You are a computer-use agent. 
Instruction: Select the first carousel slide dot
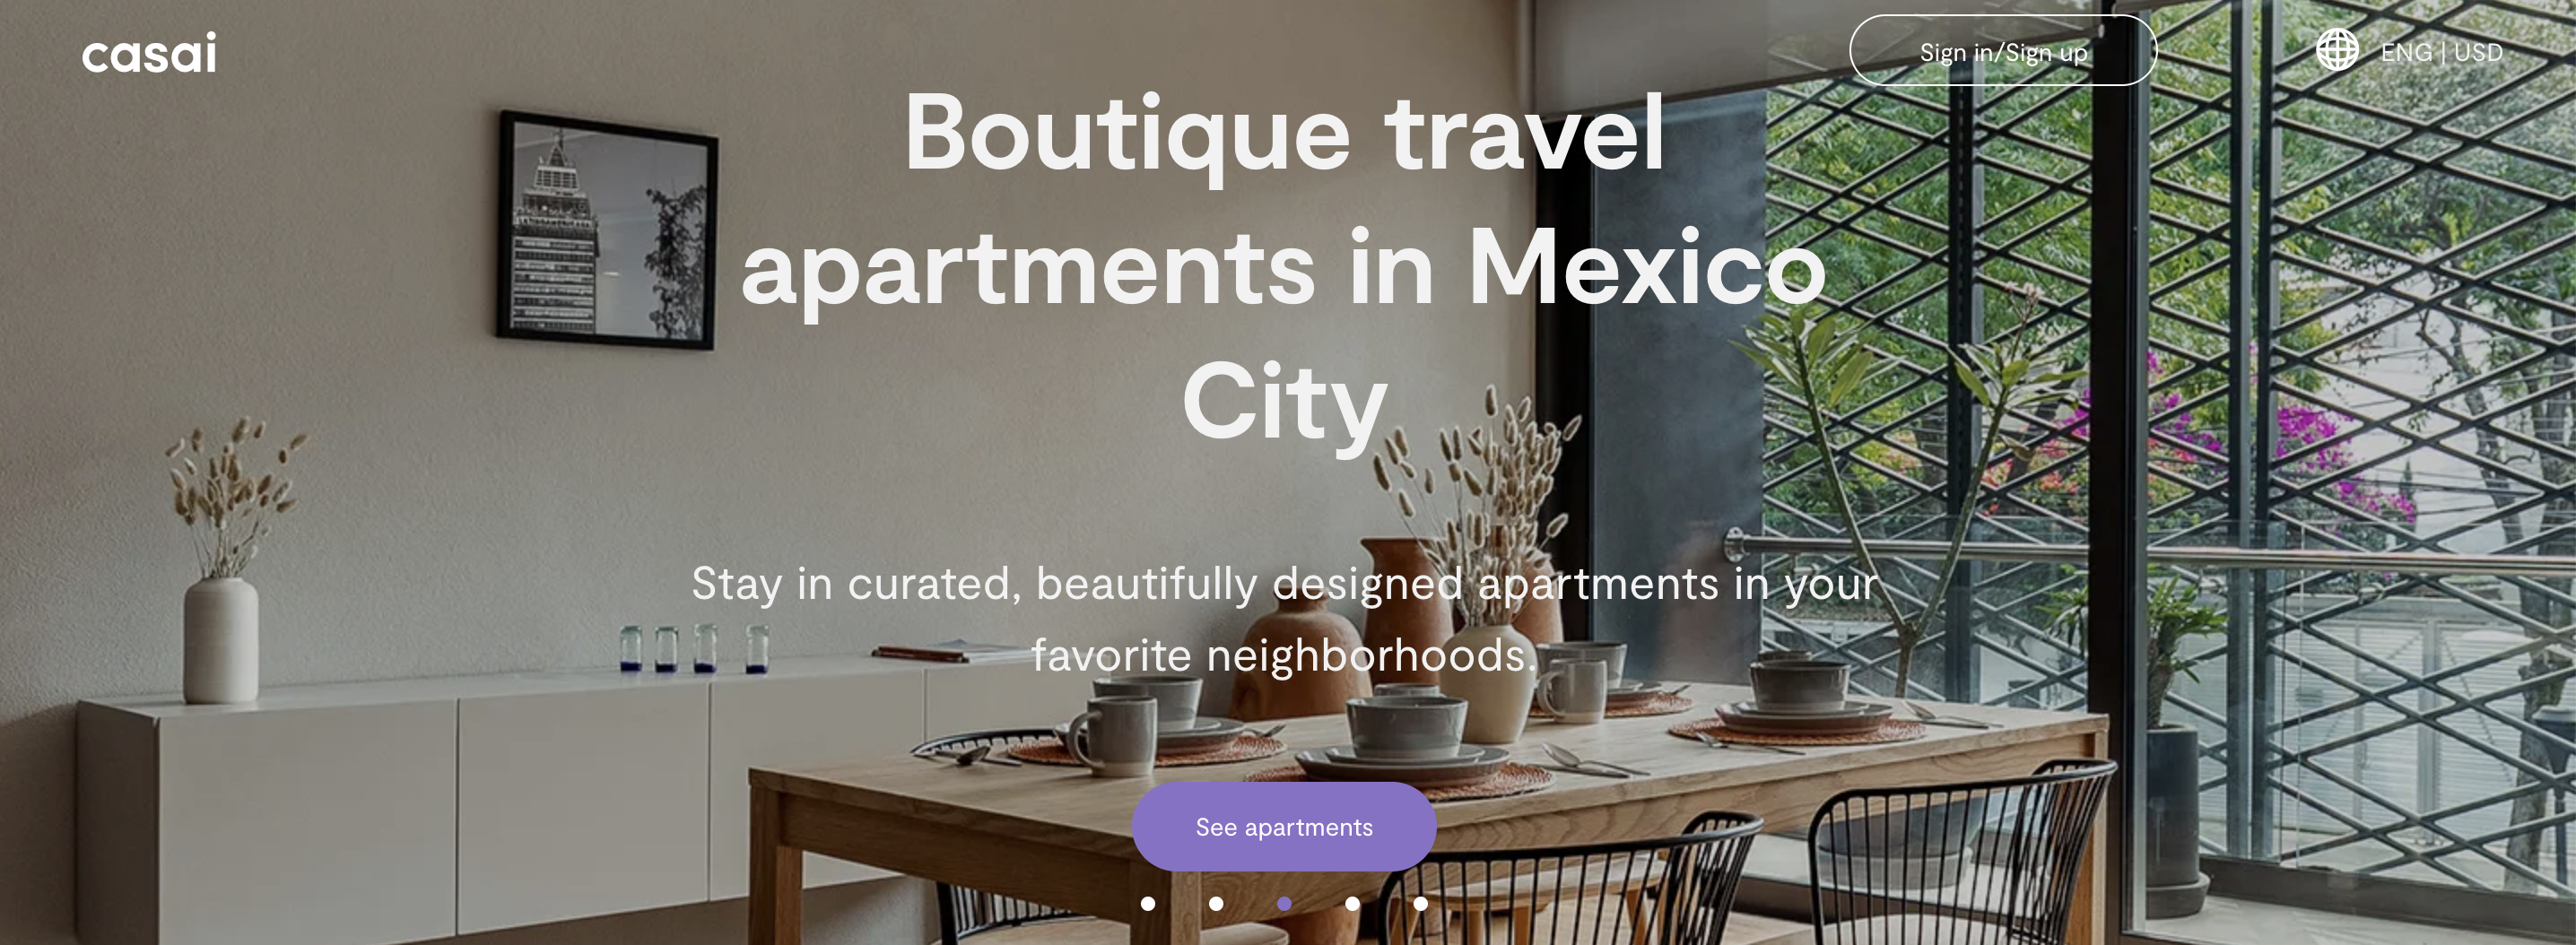[x=1148, y=904]
